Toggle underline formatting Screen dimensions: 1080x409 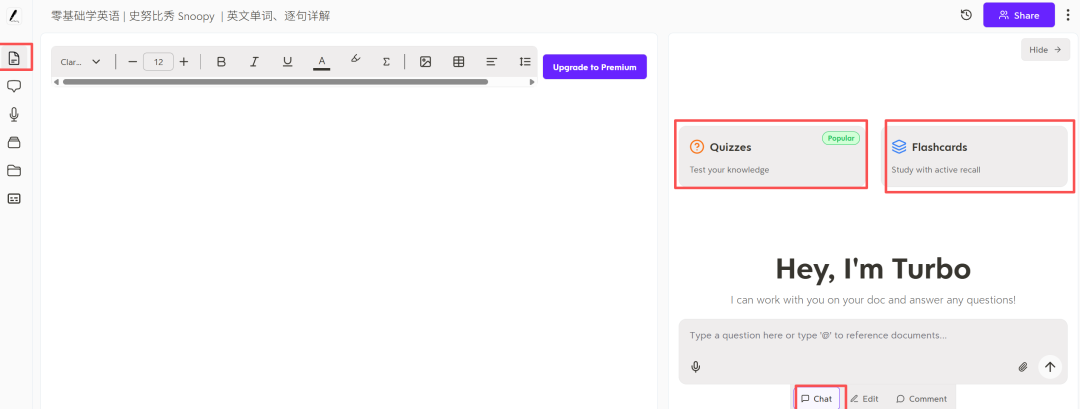tap(287, 62)
